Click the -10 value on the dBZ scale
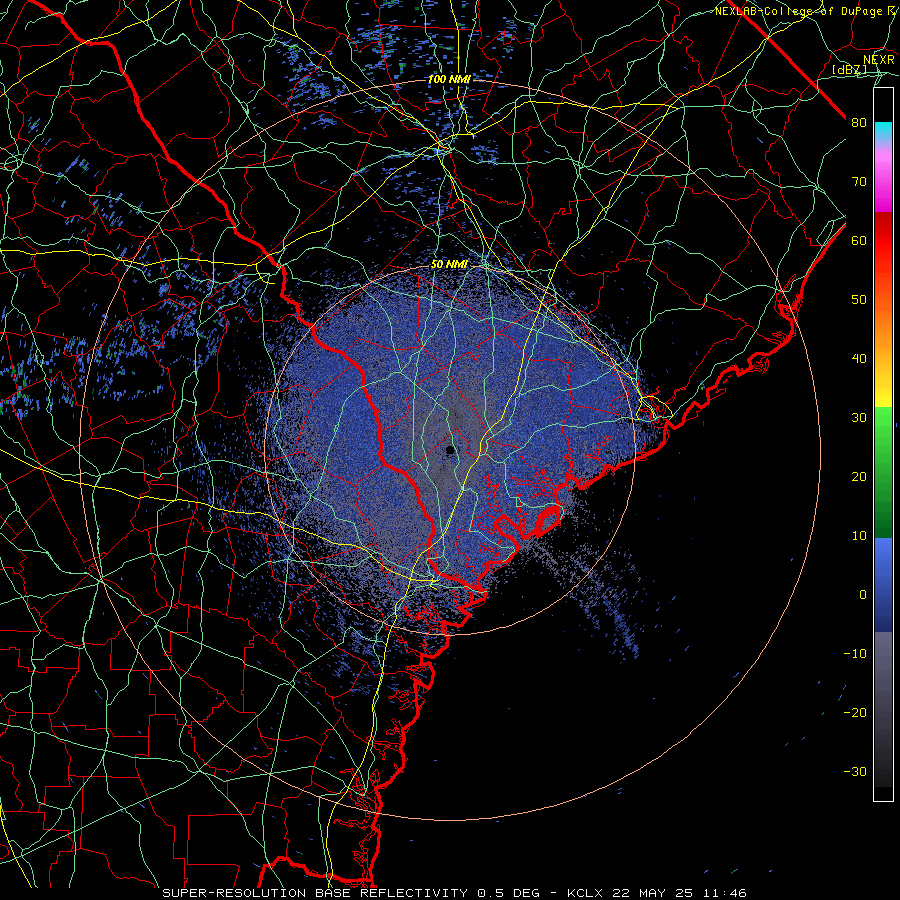Screen dimensions: 900x900 click(855, 653)
